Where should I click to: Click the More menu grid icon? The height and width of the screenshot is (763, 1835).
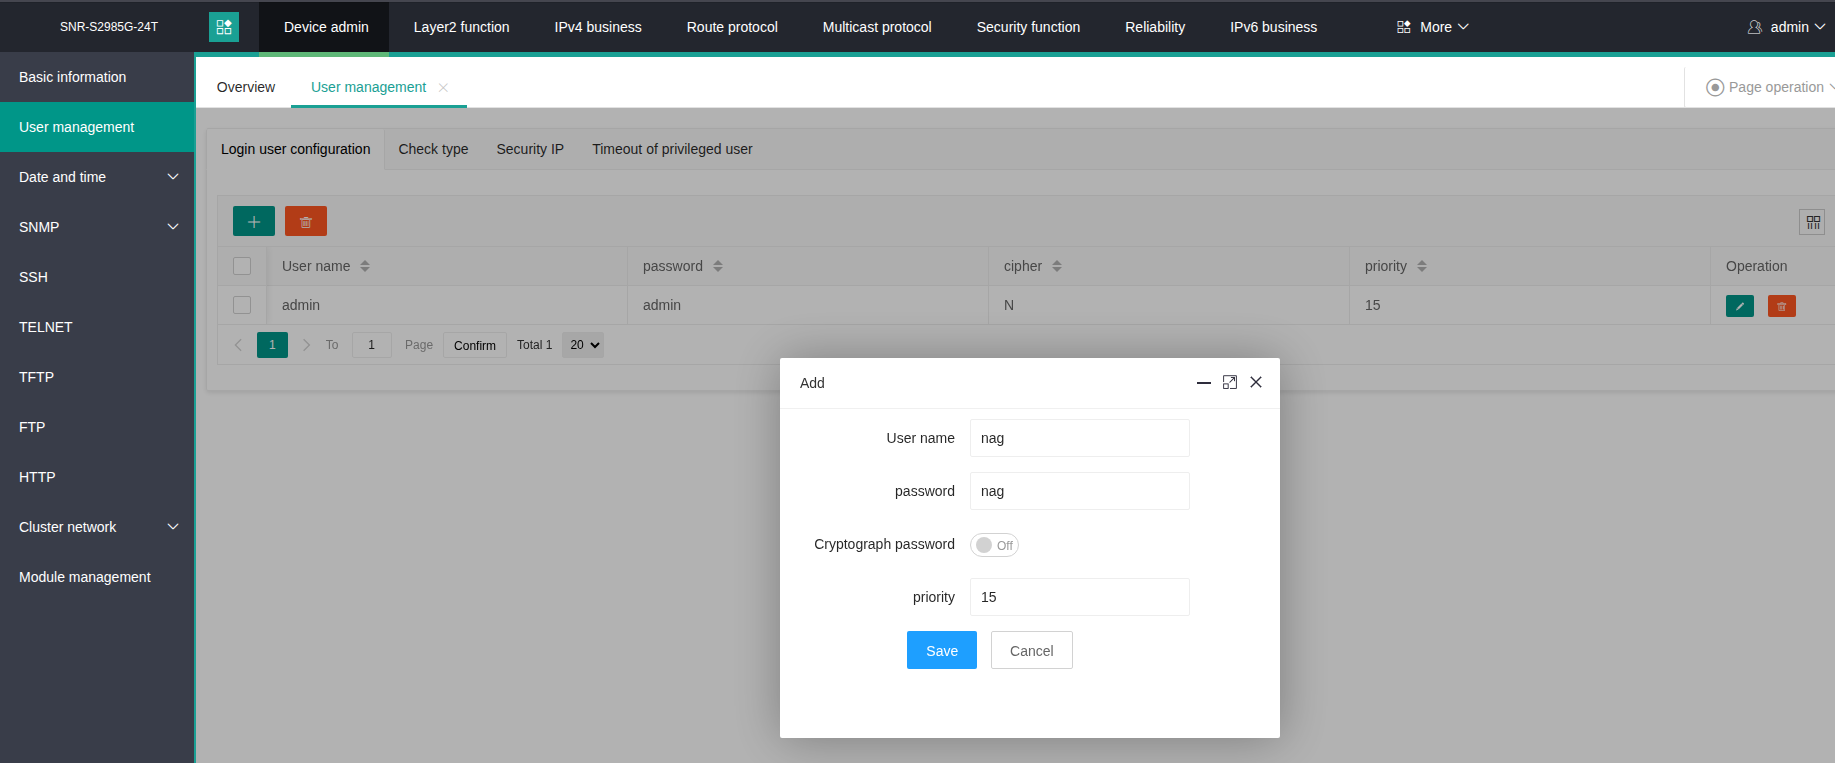tap(1404, 27)
